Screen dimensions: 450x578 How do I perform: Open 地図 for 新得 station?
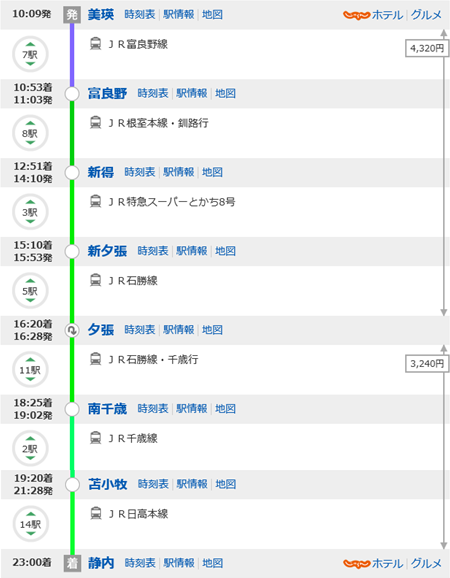tap(212, 172)
